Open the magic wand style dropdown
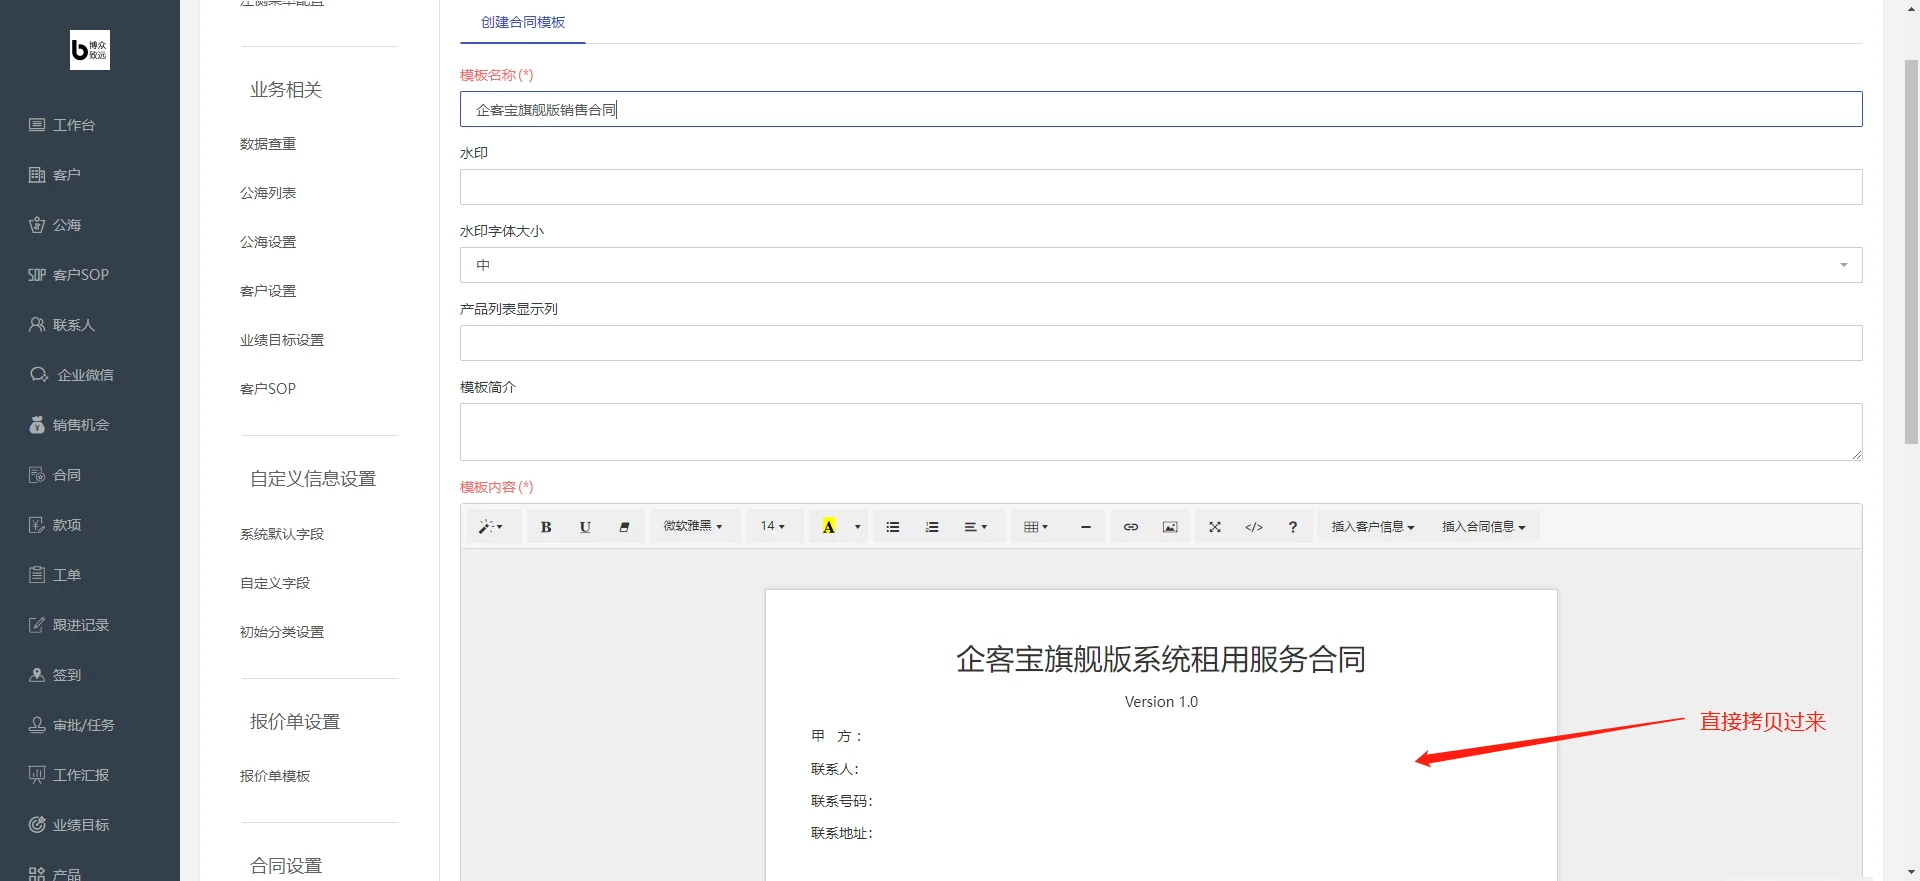Image resolution: width=1920 pixels, height=881 pixels. (490, 527)
